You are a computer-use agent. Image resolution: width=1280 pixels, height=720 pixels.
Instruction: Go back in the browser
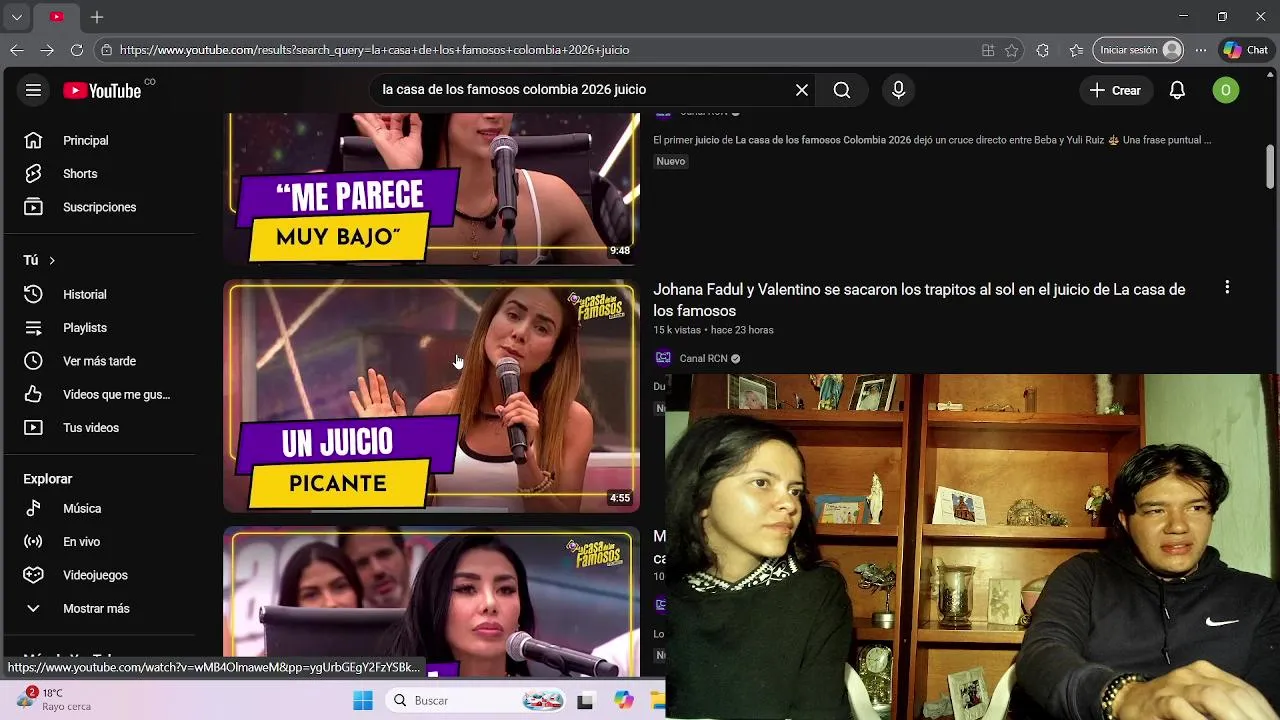click(17, 50)
